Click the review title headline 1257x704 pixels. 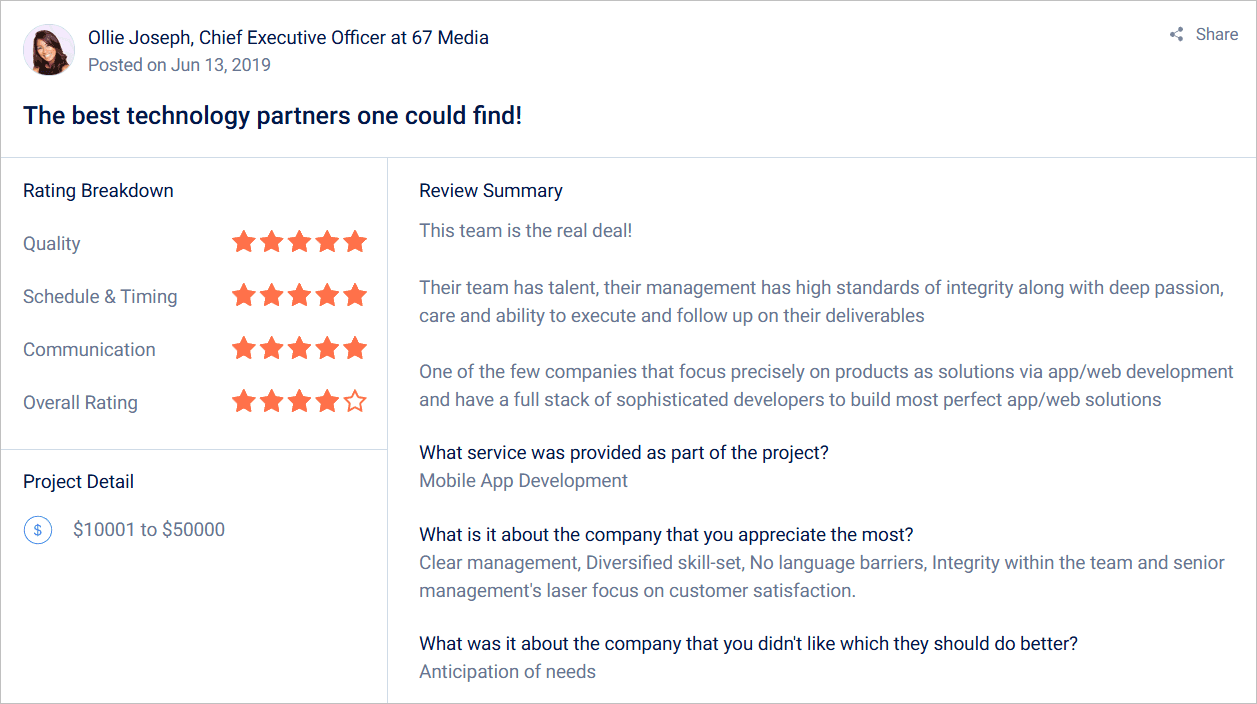[272, 116]
